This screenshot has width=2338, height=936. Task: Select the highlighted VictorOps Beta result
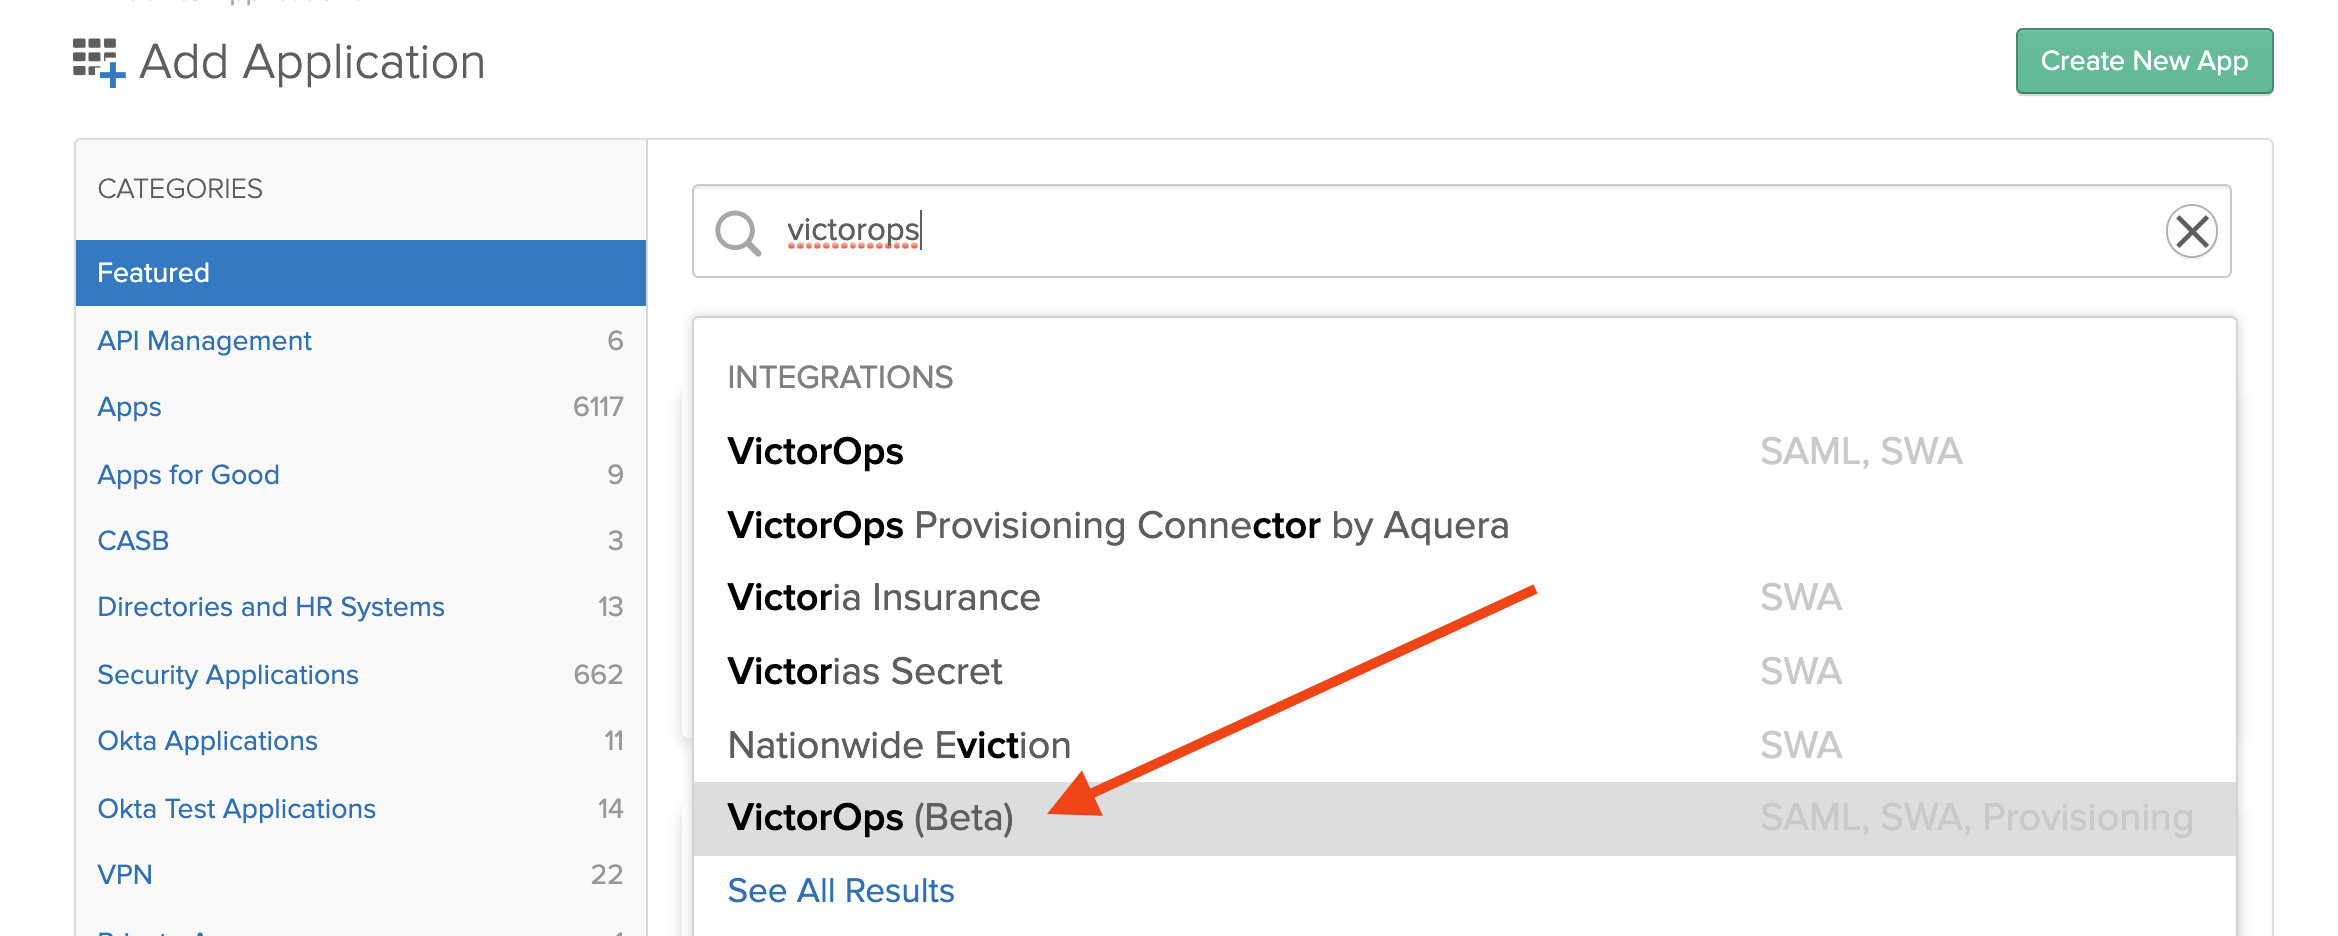(869, 817)
